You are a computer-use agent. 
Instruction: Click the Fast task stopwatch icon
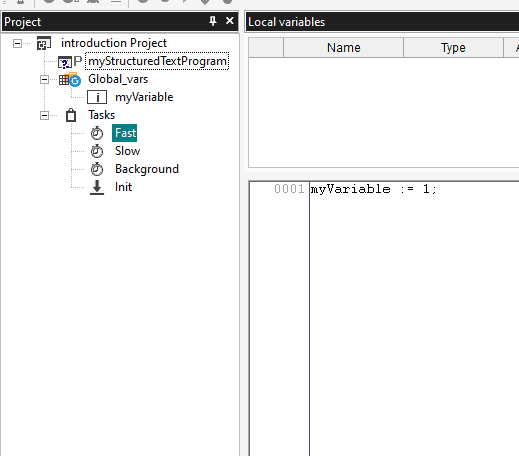coord(97,133)
